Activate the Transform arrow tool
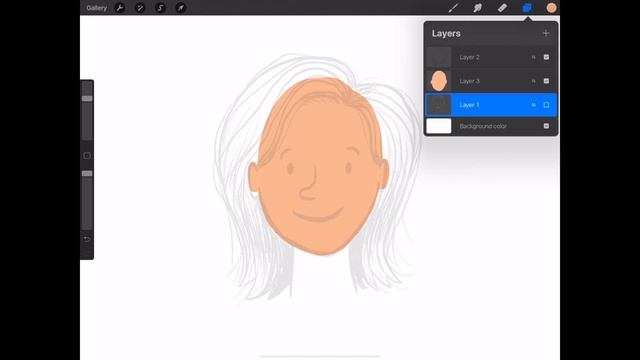 pos(181,8)
